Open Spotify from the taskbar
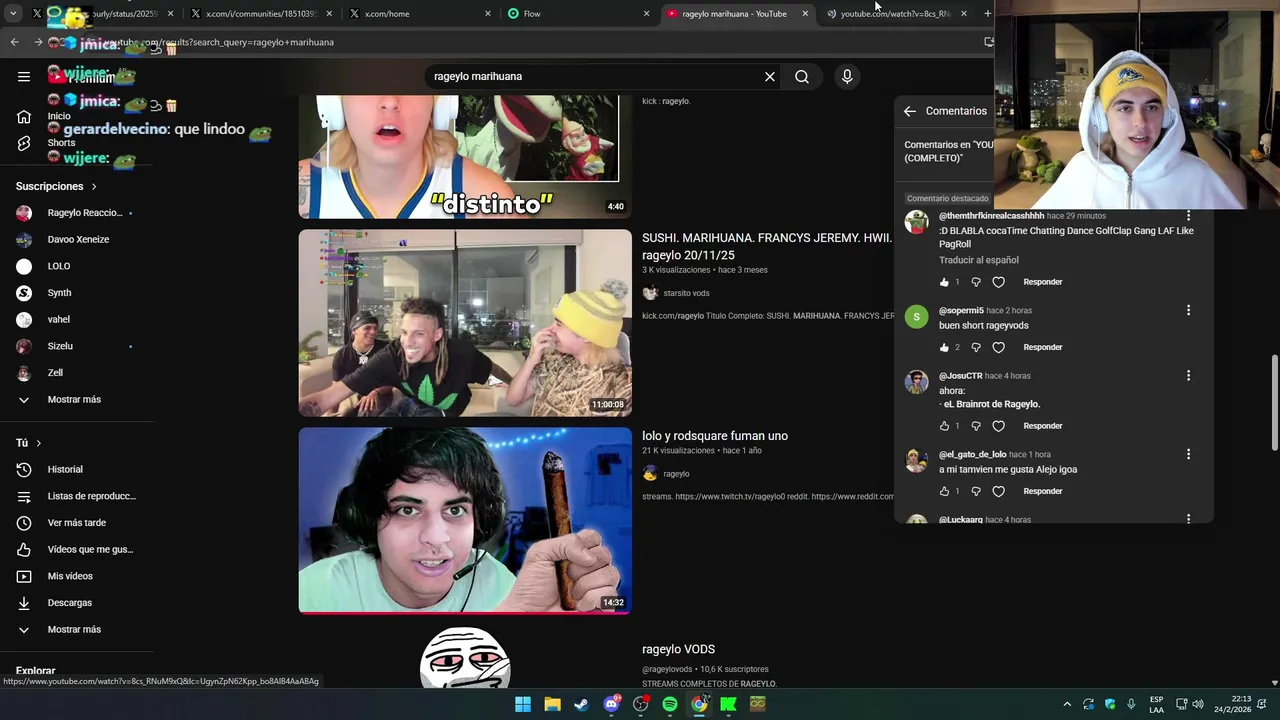Screen dimensions: 1280x720 click(x=670, y=704)
